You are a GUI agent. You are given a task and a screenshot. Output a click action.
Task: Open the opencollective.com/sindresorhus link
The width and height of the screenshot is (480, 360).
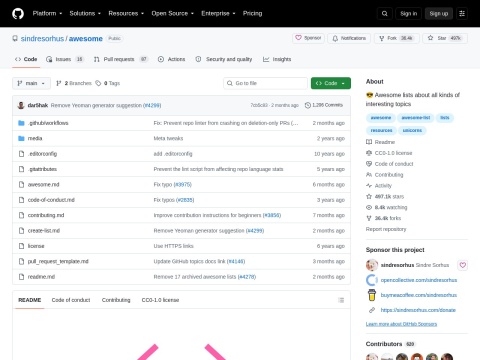tap(419, 280)
